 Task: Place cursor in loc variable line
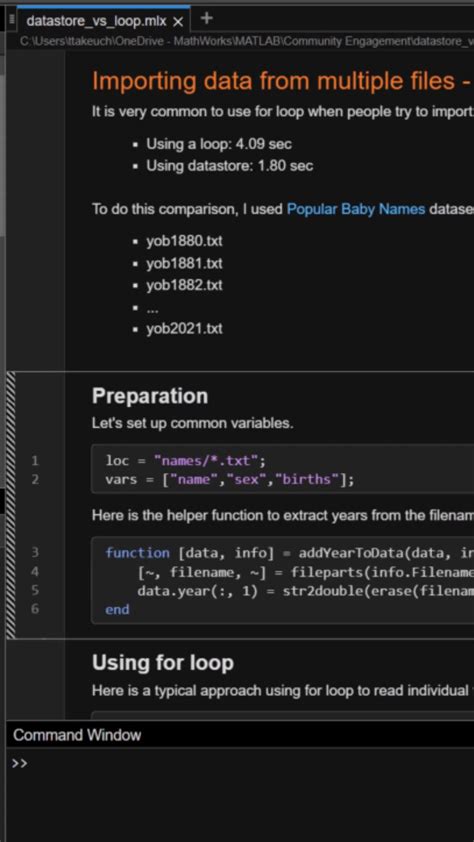click(x=186, y=461)
